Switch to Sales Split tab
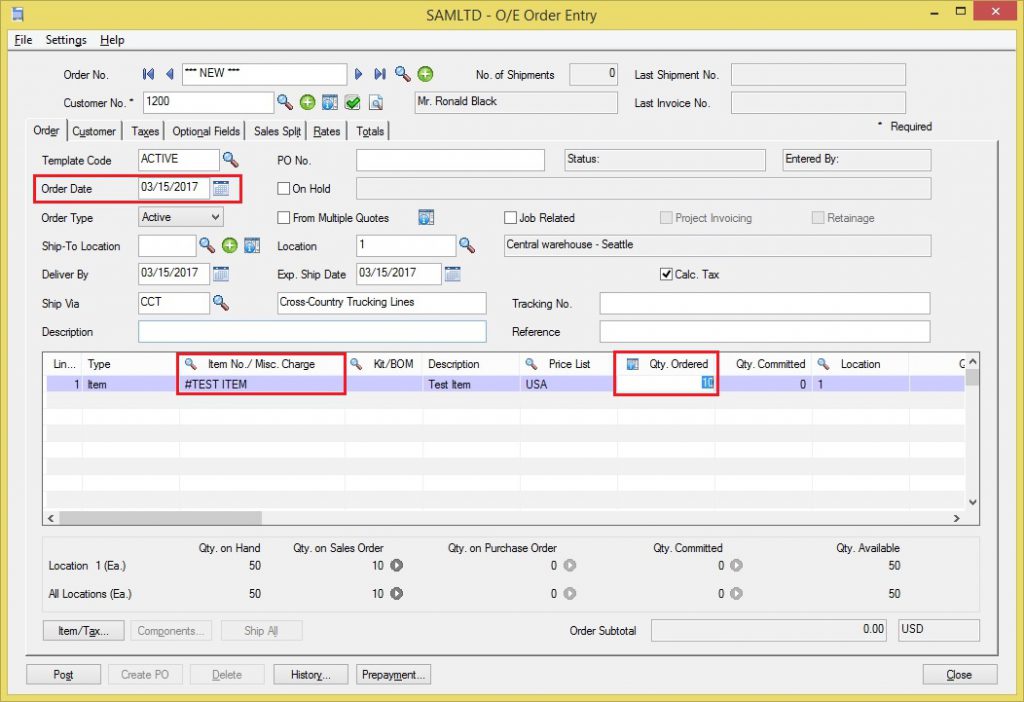Screen dimensions: 1024x702 coord(278,131)
